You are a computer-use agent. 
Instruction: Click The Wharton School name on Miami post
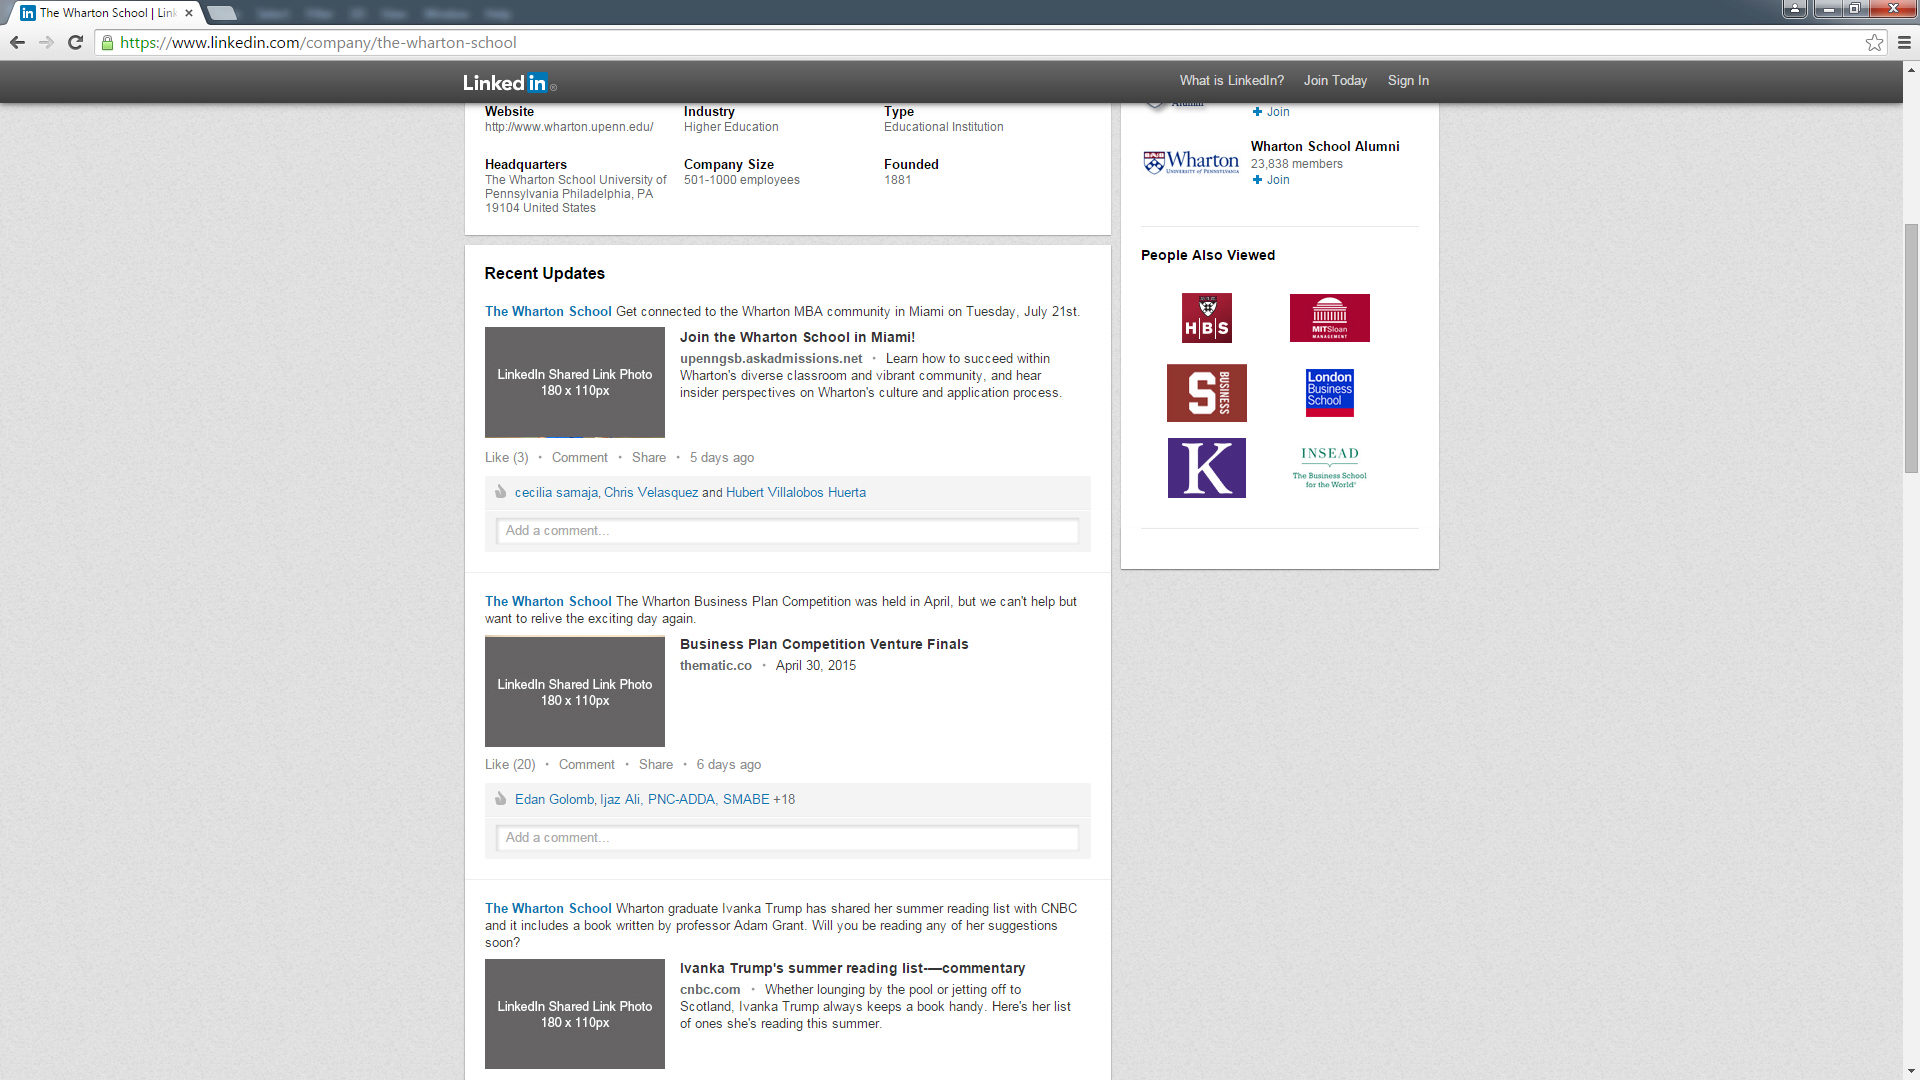coord(548,312)
